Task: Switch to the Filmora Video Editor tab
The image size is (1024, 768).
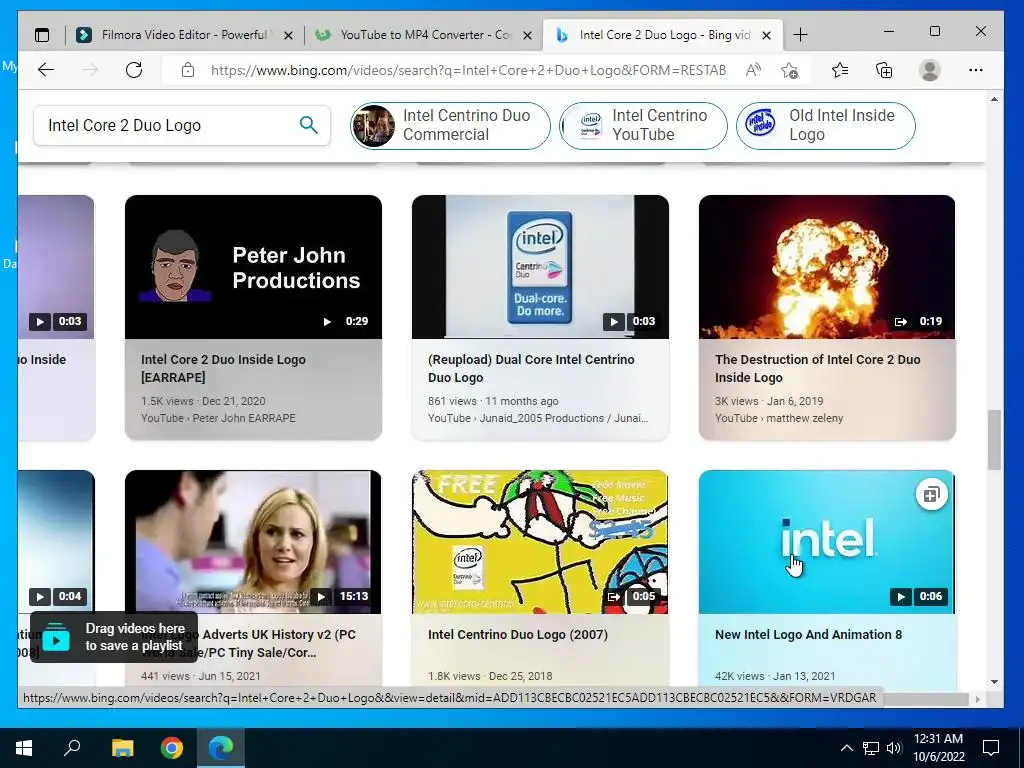Action: tap(185, 35)
